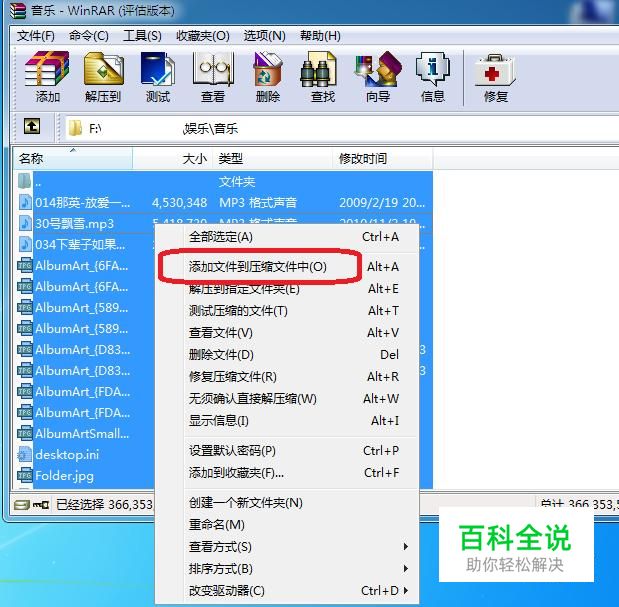619x607 pixels.
Task: Choose 修复压缩文件(R) context item
Action: pos(287,377)
